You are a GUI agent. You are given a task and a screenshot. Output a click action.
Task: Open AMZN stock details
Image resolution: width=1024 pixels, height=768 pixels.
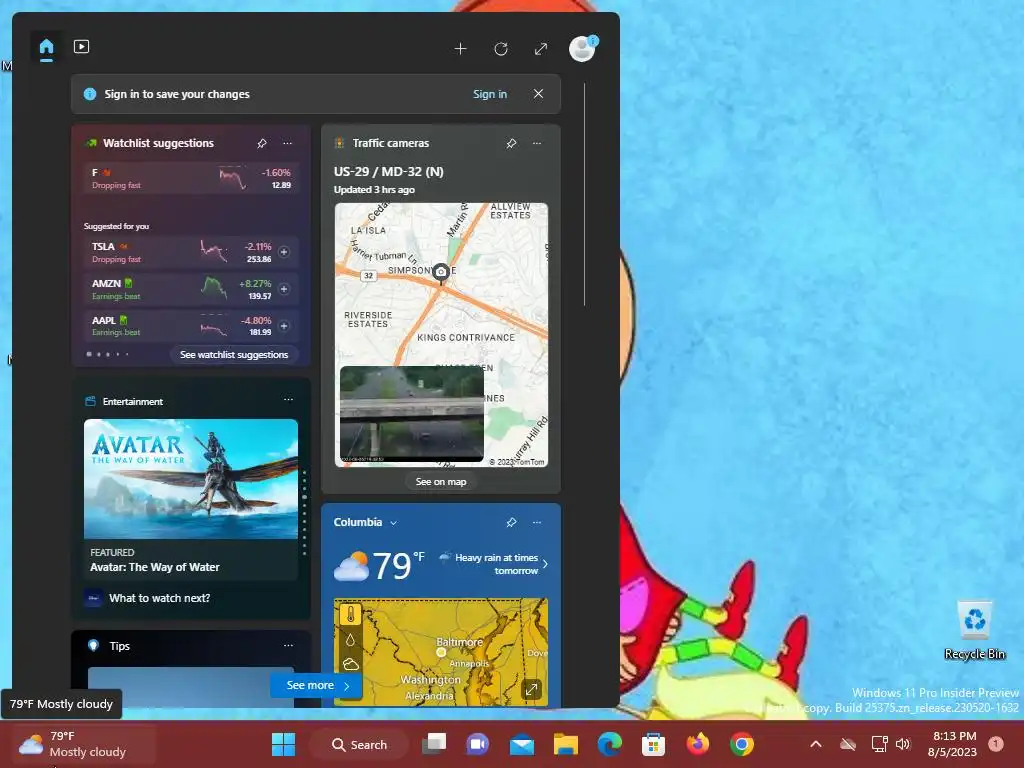(x=180, y=289)
